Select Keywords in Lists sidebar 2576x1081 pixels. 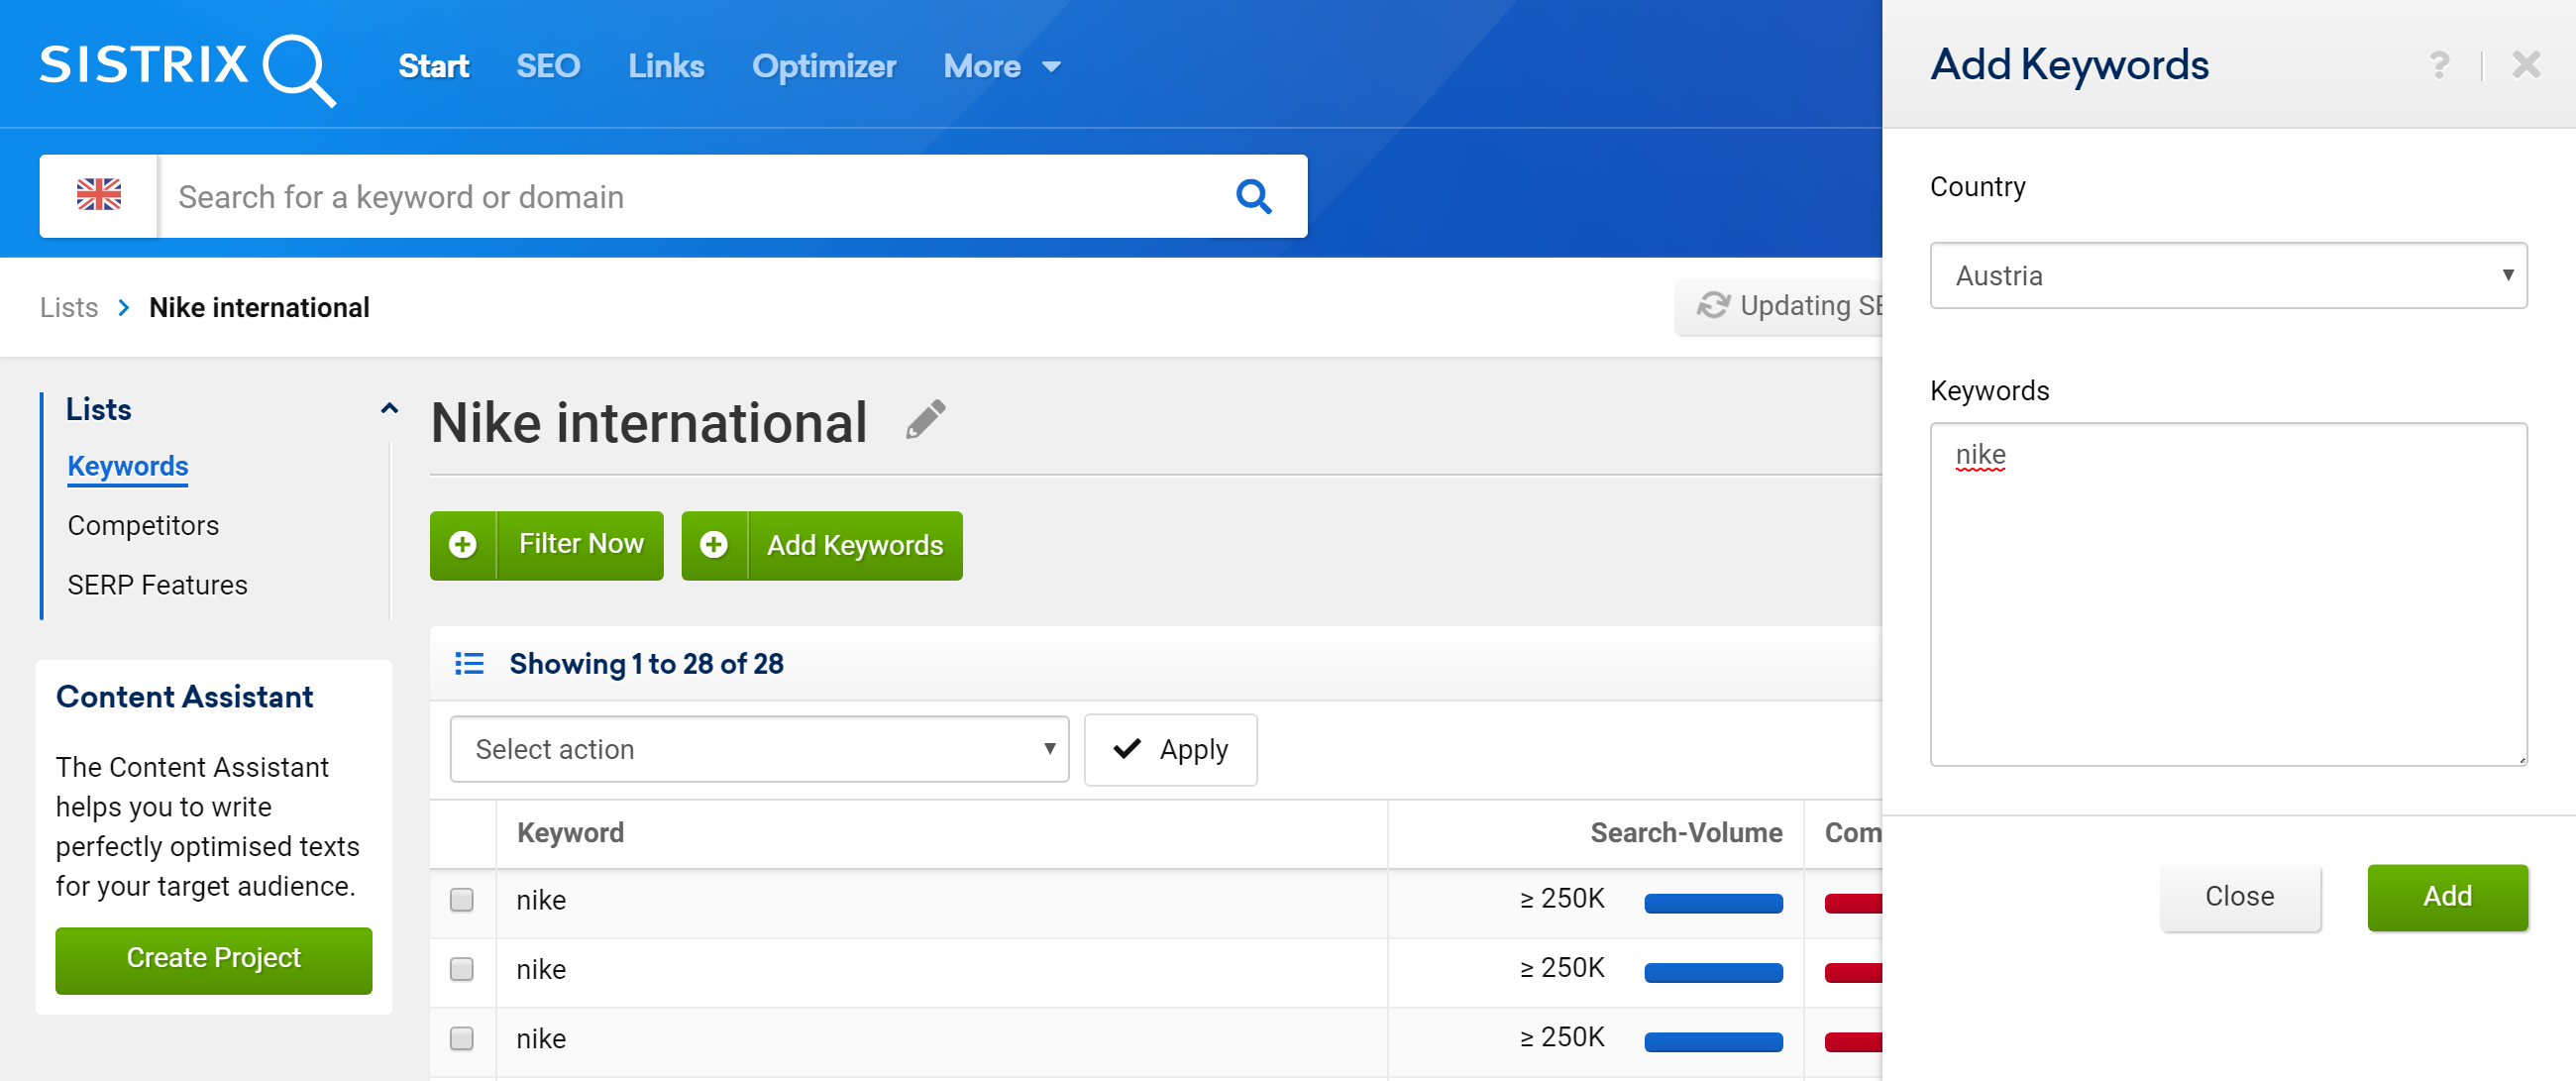coord(128,466)
